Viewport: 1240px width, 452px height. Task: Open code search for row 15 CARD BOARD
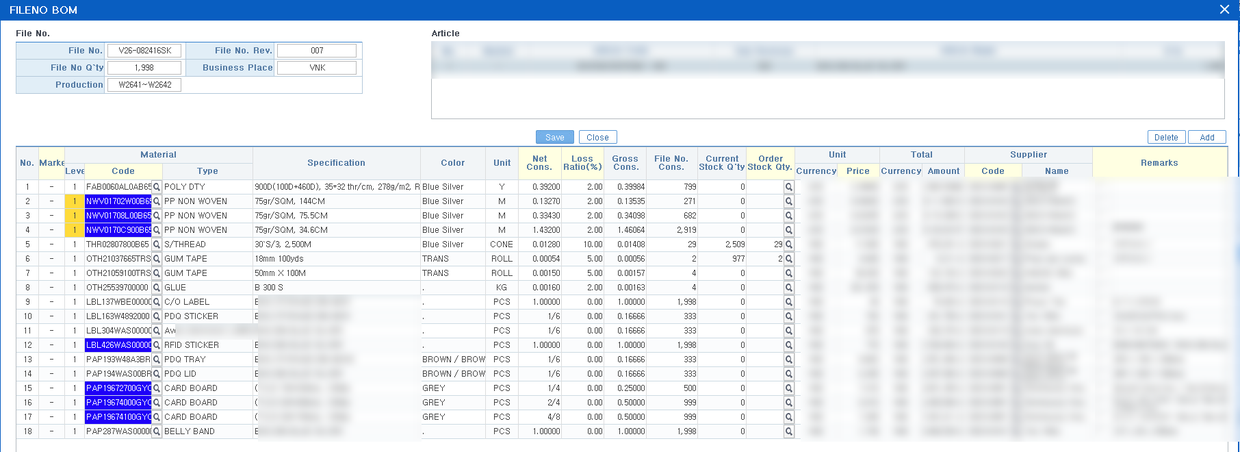[156, 388]
